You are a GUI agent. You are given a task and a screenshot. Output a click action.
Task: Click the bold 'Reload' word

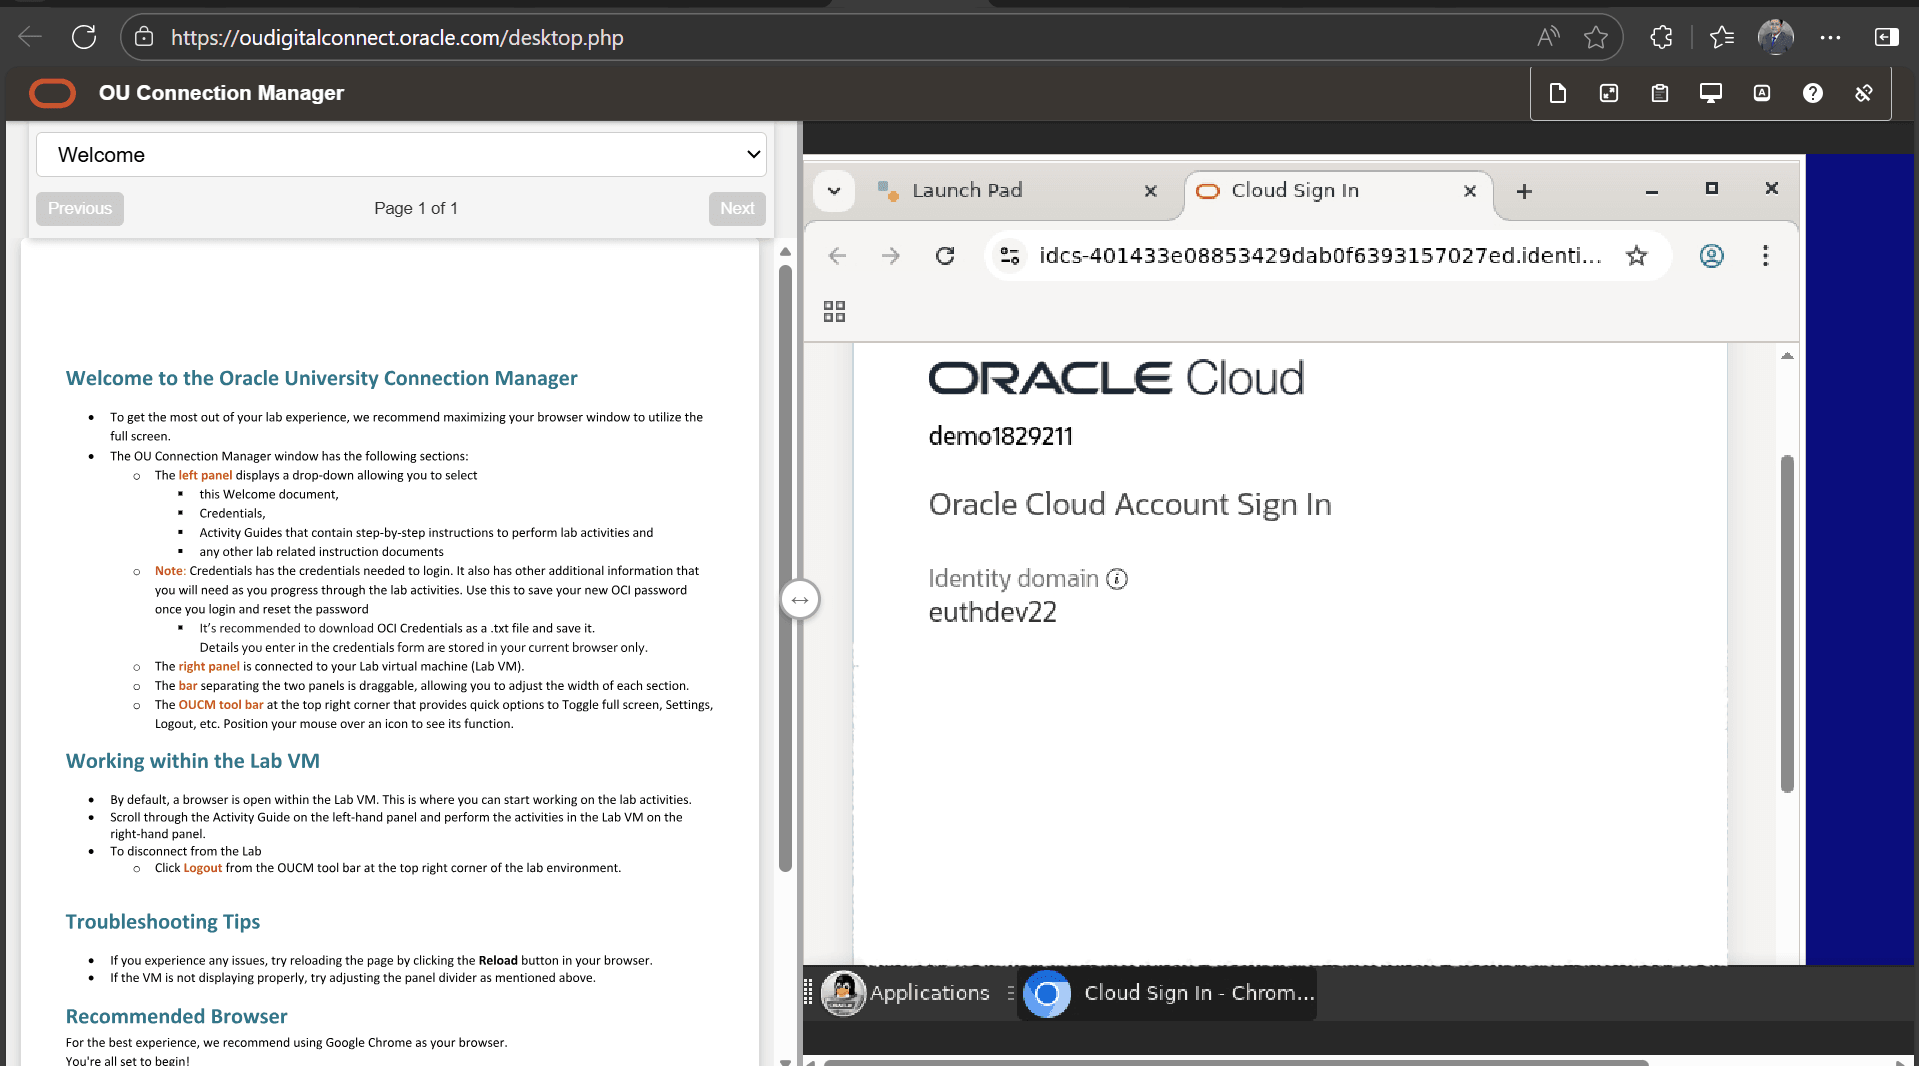coord(498,961)
